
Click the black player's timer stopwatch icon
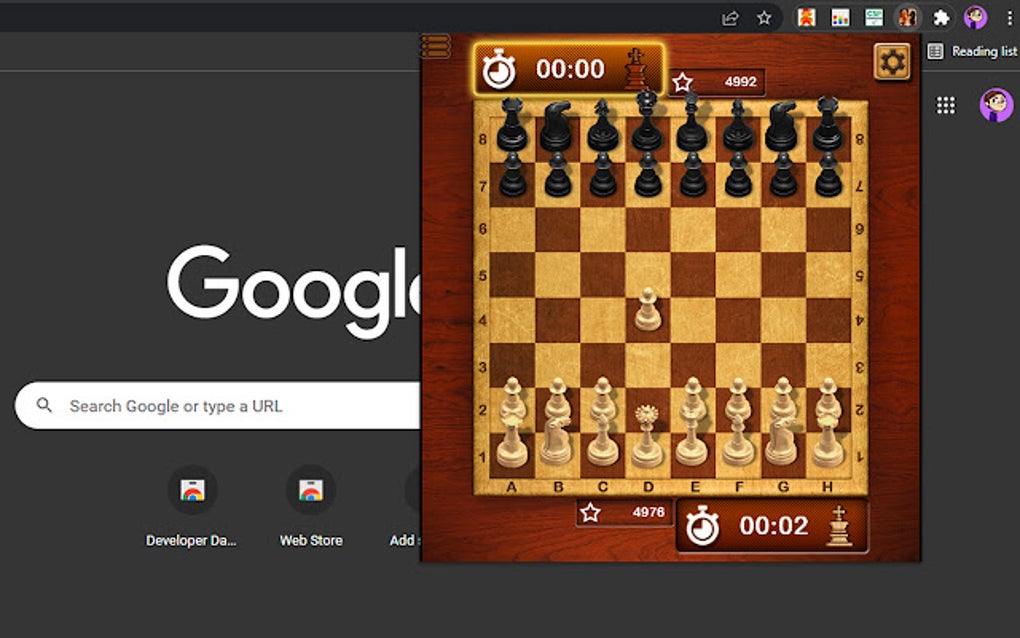point(497,69)
